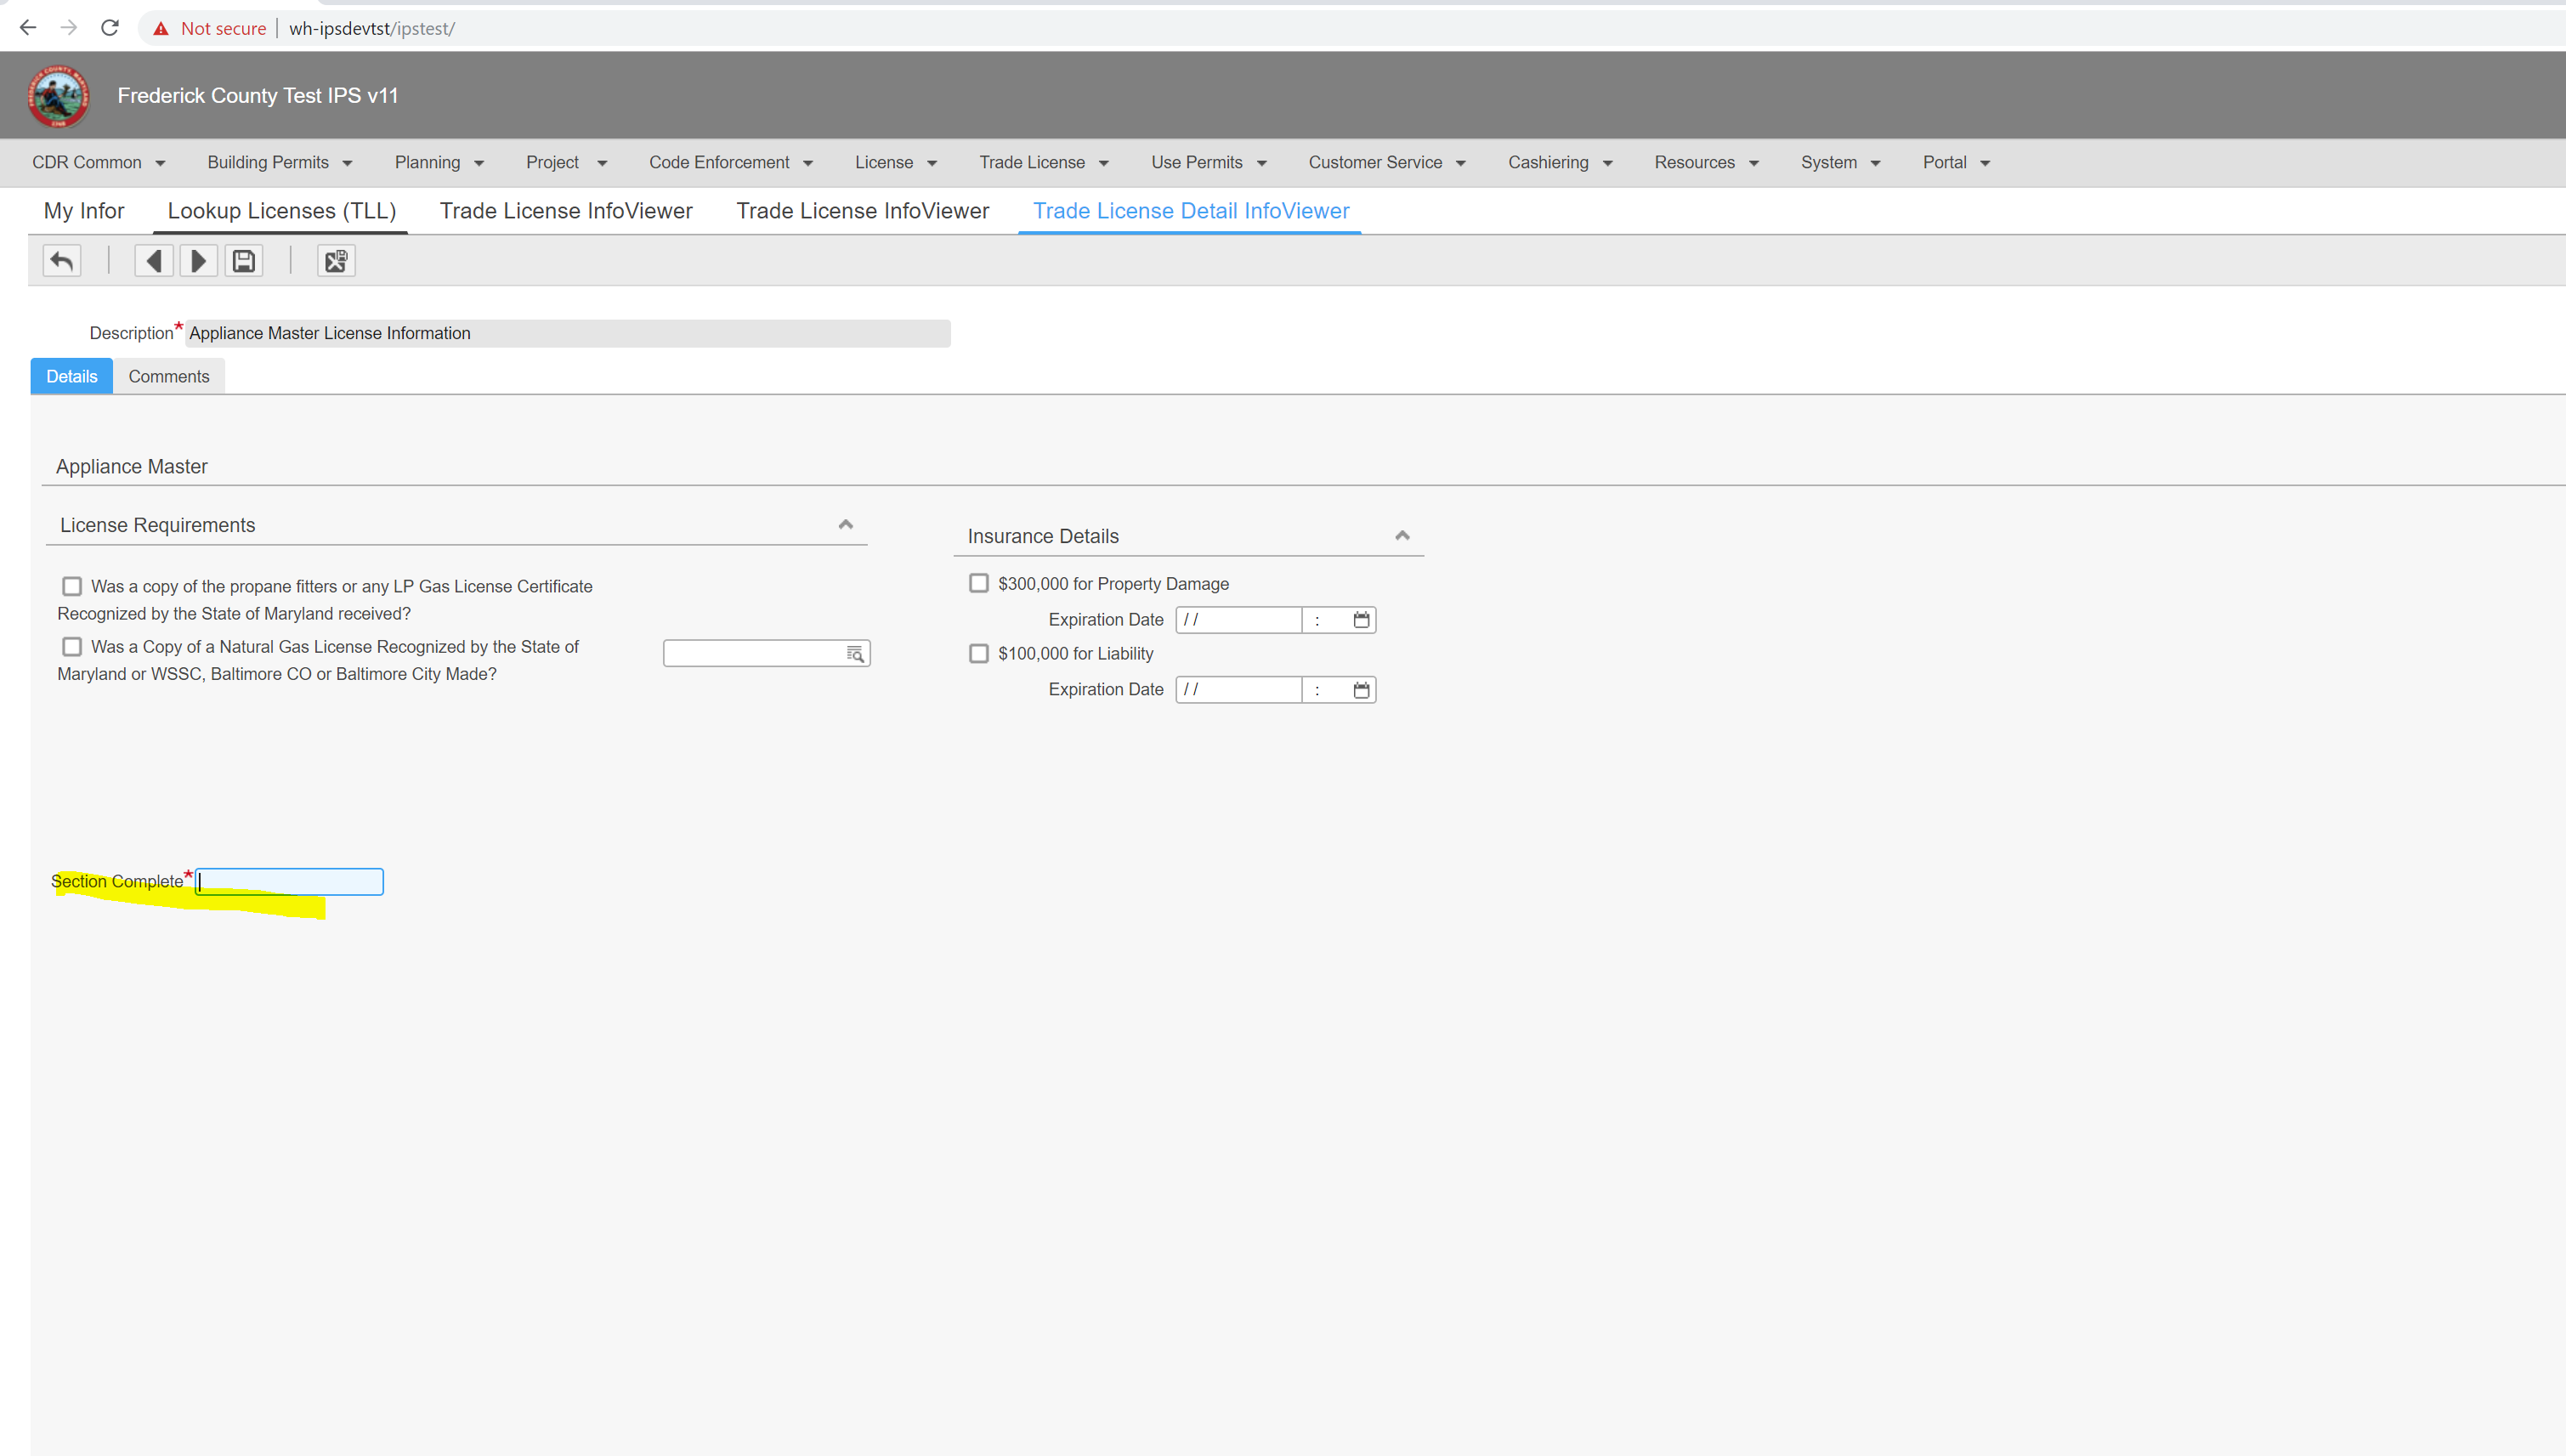Click the Section Complete input field
Viewport: 2566px width, 1456px height.
pos(290,881)
